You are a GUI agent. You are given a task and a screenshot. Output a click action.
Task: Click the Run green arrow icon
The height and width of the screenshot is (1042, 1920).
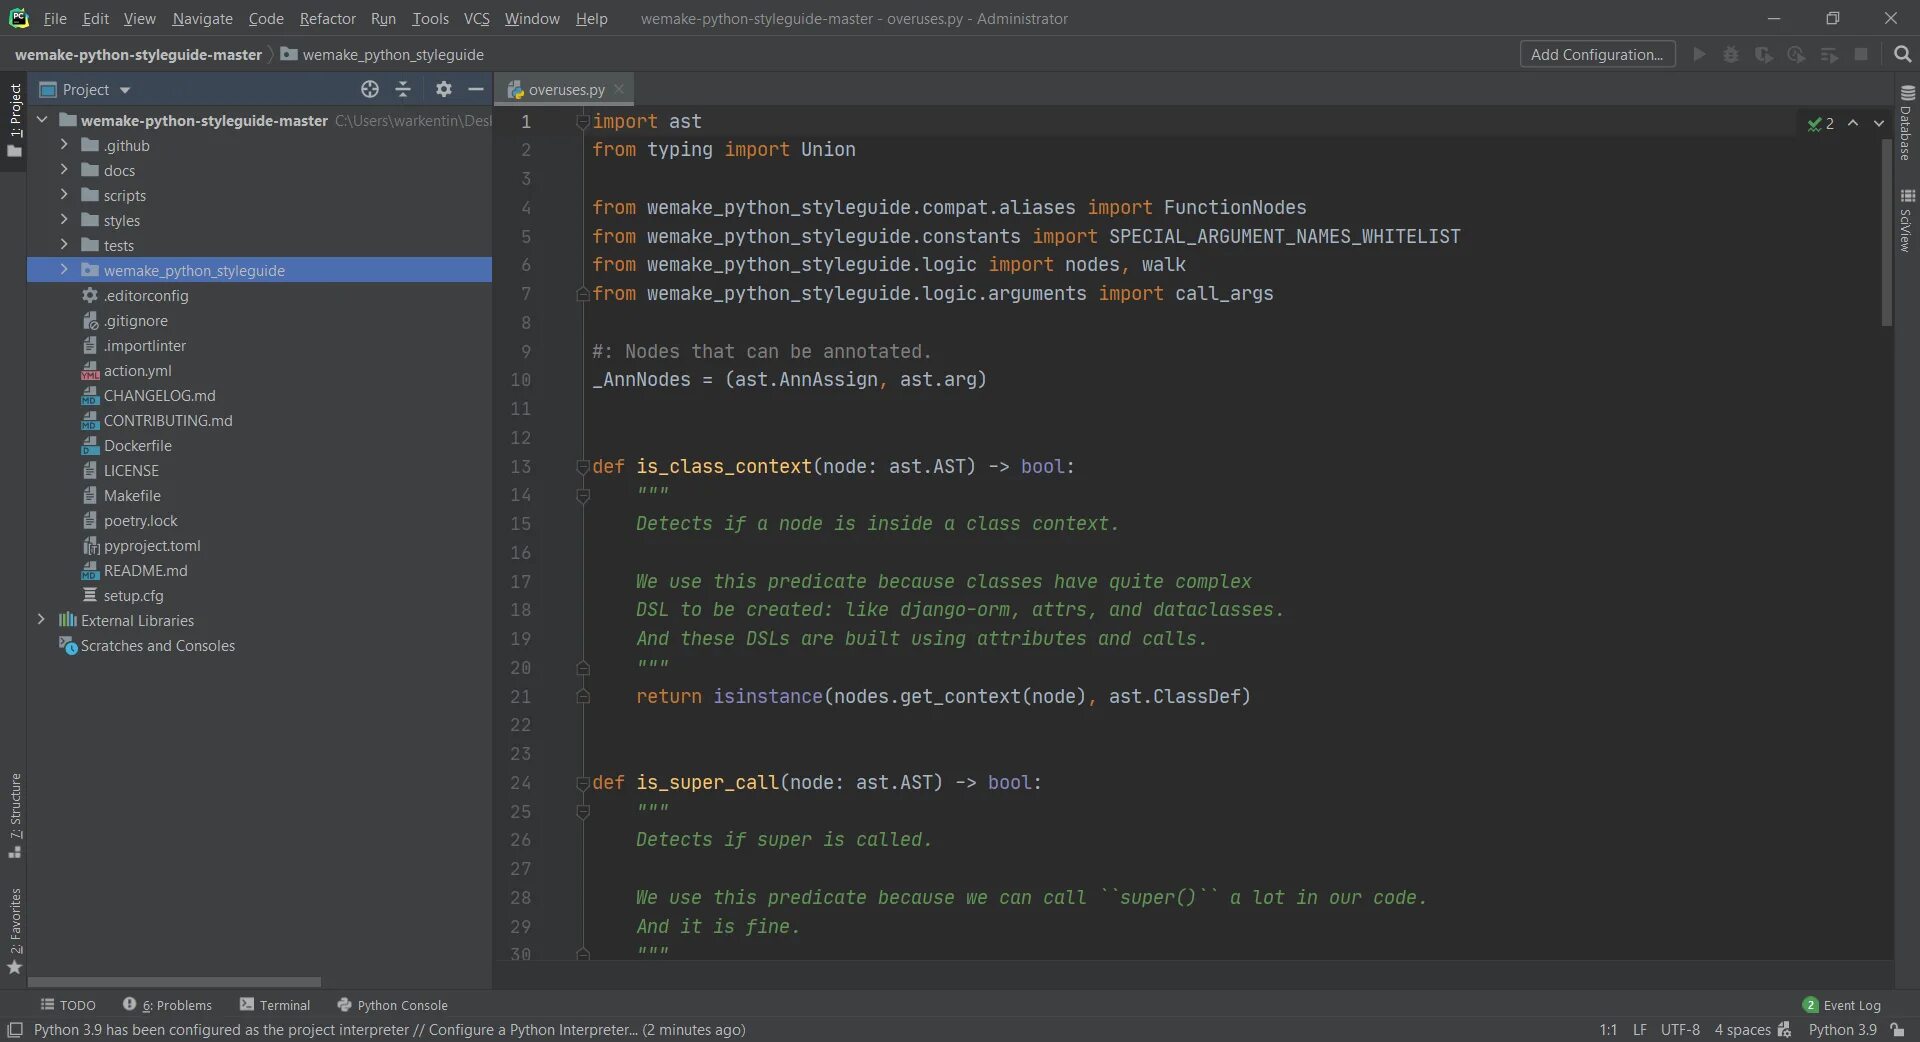1699,54
